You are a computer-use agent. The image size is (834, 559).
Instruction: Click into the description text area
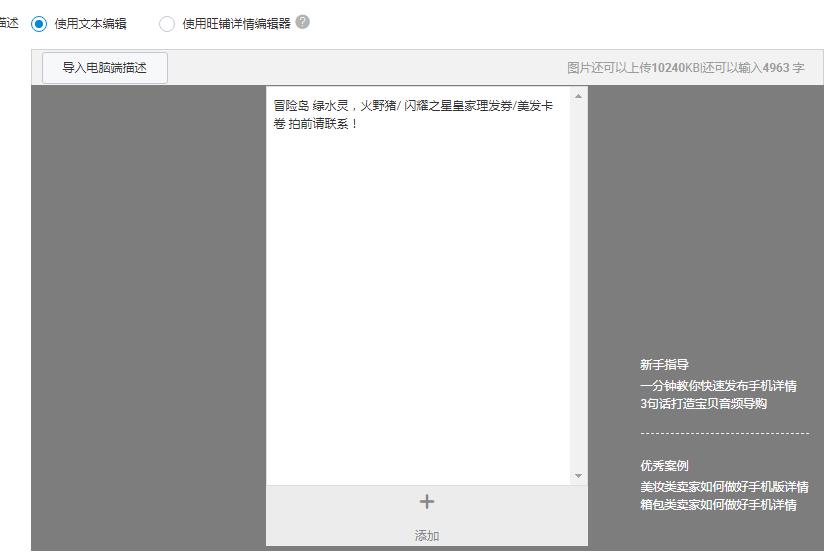[418, 286]
